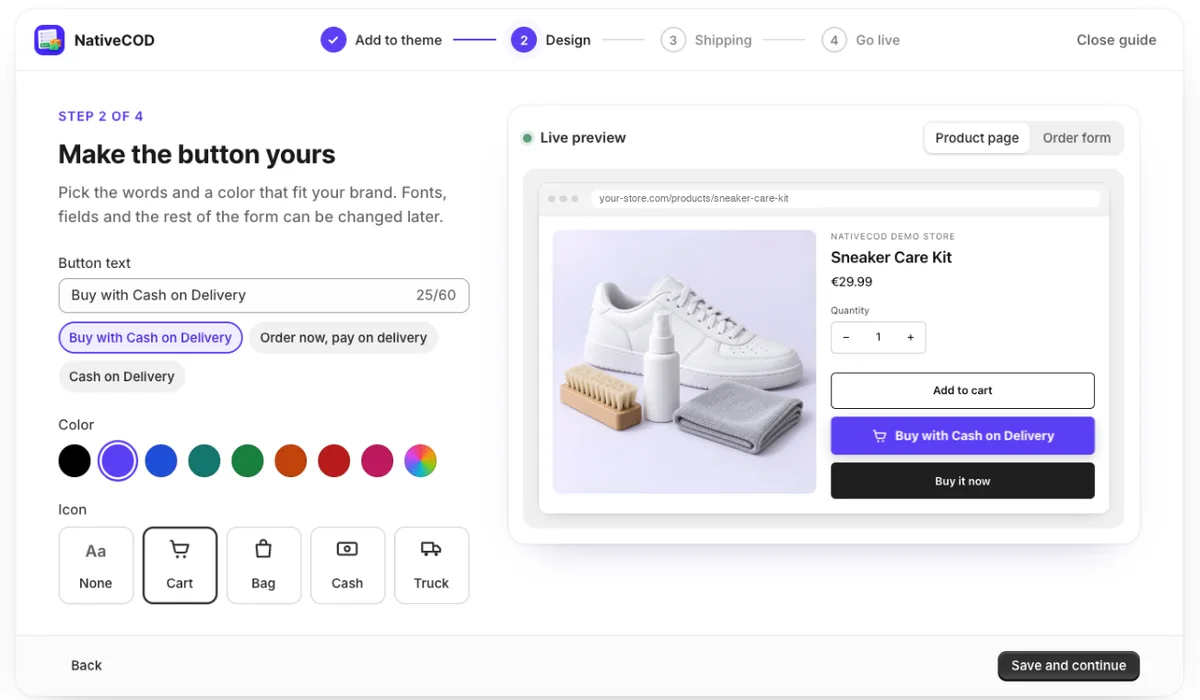The width and height of the screenshot is (1200, 700).
Task: Jump to the Go live step
Action: tap(878, 40)
